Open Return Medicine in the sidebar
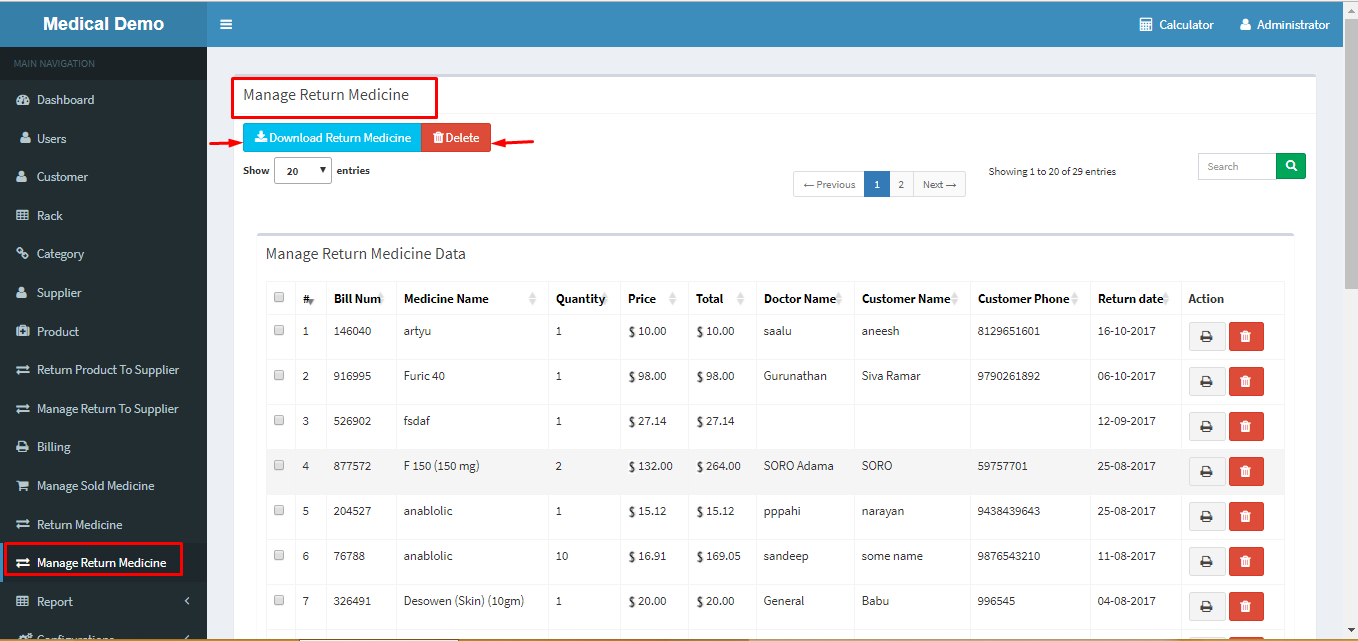The width and height of the screenshot is (1358, 641). tap(103, 524)
